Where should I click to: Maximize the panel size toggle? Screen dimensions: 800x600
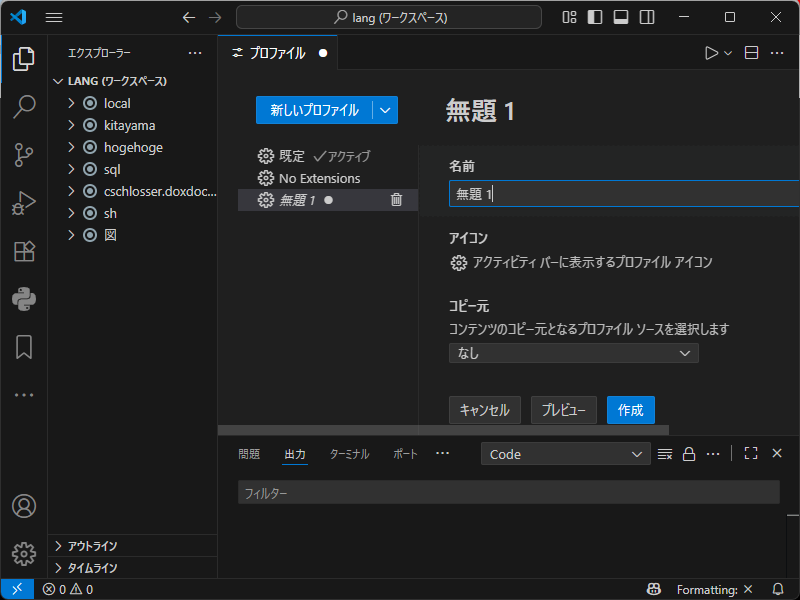751,454
